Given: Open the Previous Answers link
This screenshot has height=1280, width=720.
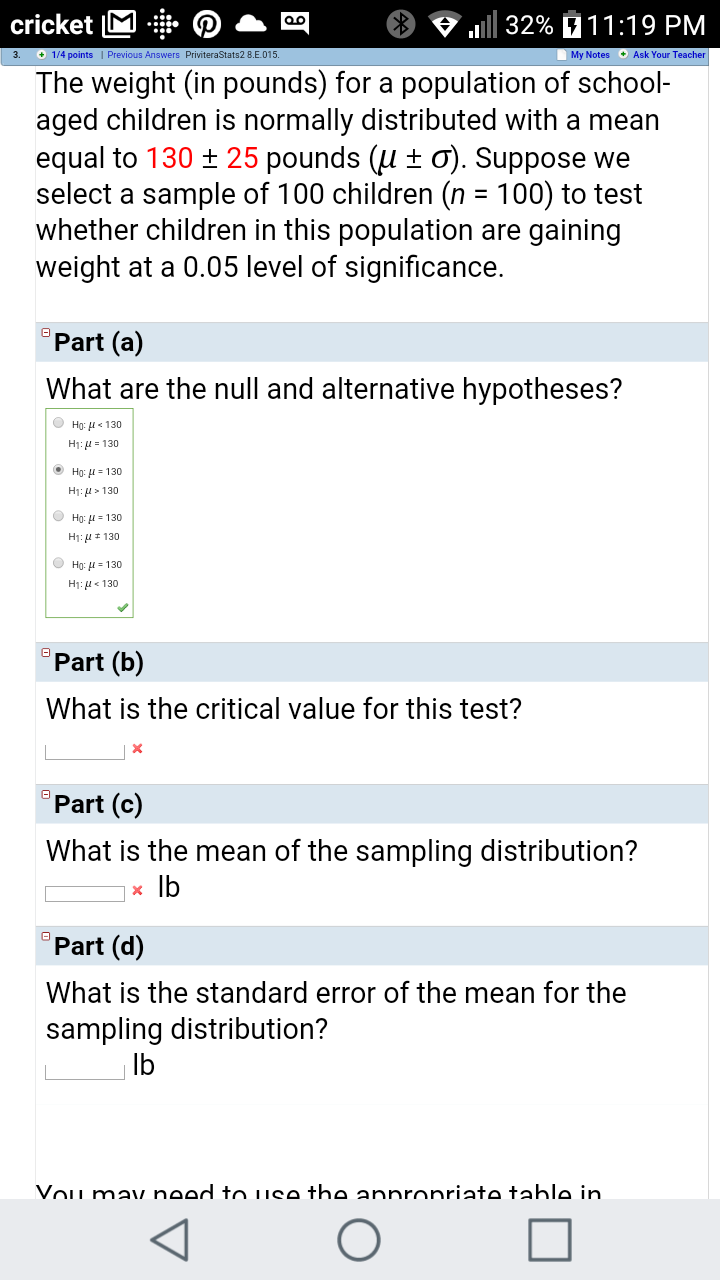Looking at the screenshot, I should [x=143, y=55].
